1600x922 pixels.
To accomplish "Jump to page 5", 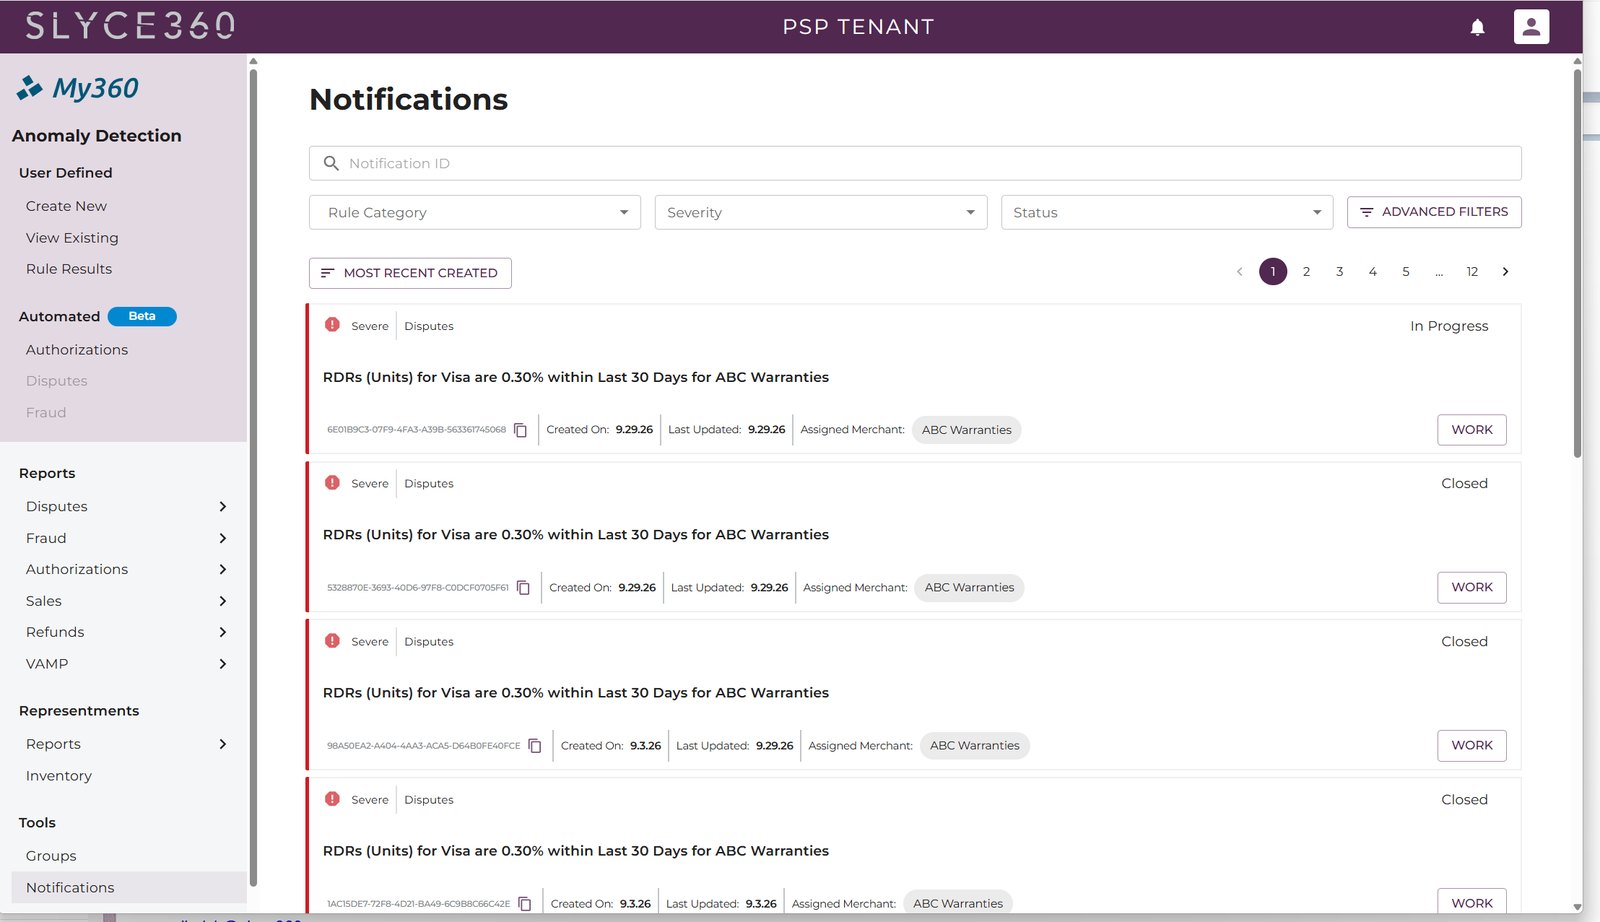I will tap(1406, 272).
